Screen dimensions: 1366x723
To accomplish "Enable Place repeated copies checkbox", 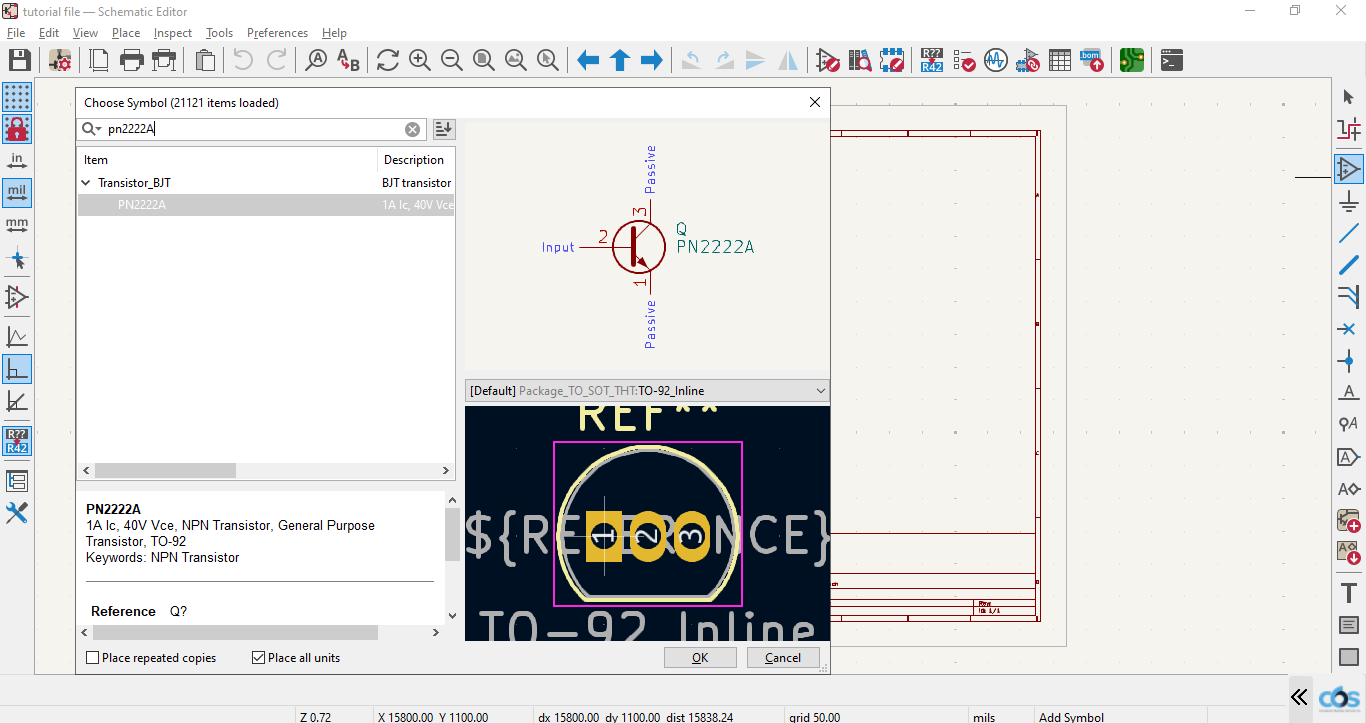I will [93, 658].
